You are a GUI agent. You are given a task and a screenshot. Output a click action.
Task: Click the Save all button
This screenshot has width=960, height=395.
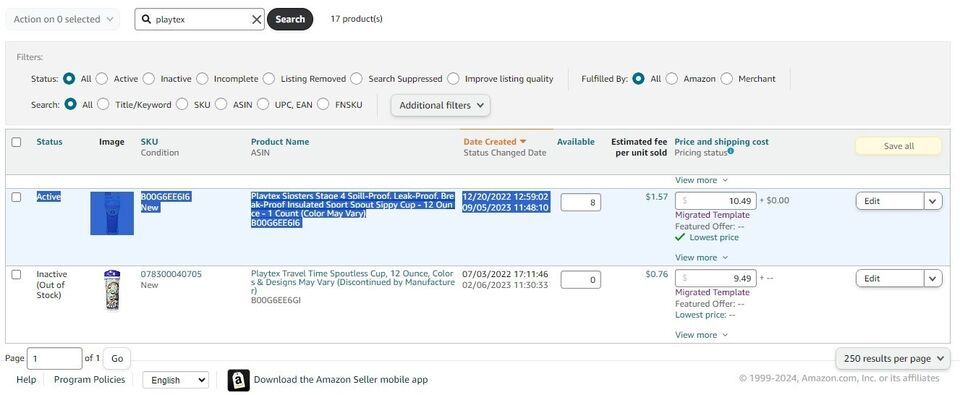pyautogui.click(x=898, y=146)
